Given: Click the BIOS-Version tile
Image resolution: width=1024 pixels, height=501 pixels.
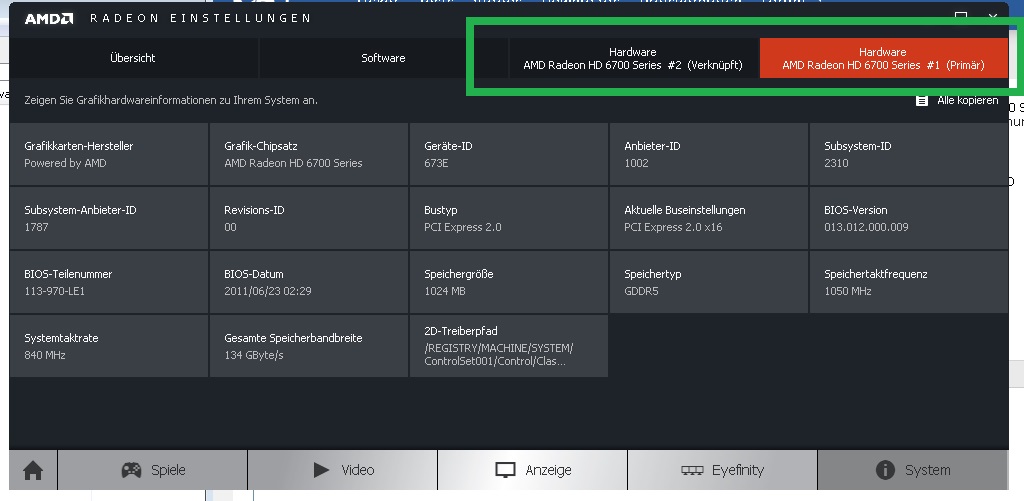Looking at the screenshot, I should 908,218.
